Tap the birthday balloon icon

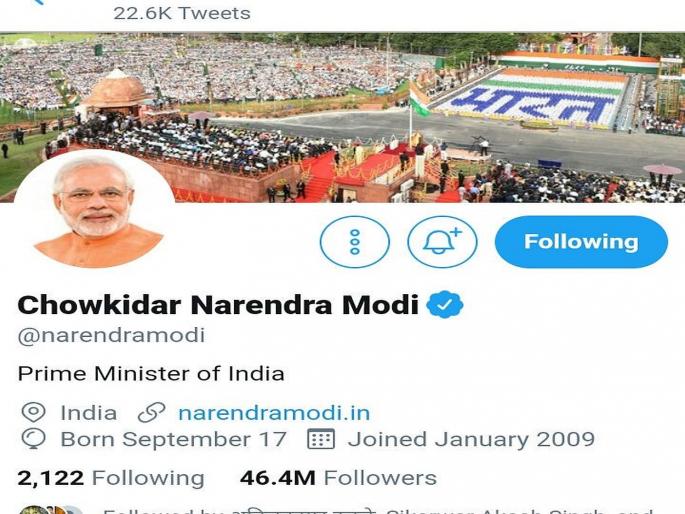(34, 439)
